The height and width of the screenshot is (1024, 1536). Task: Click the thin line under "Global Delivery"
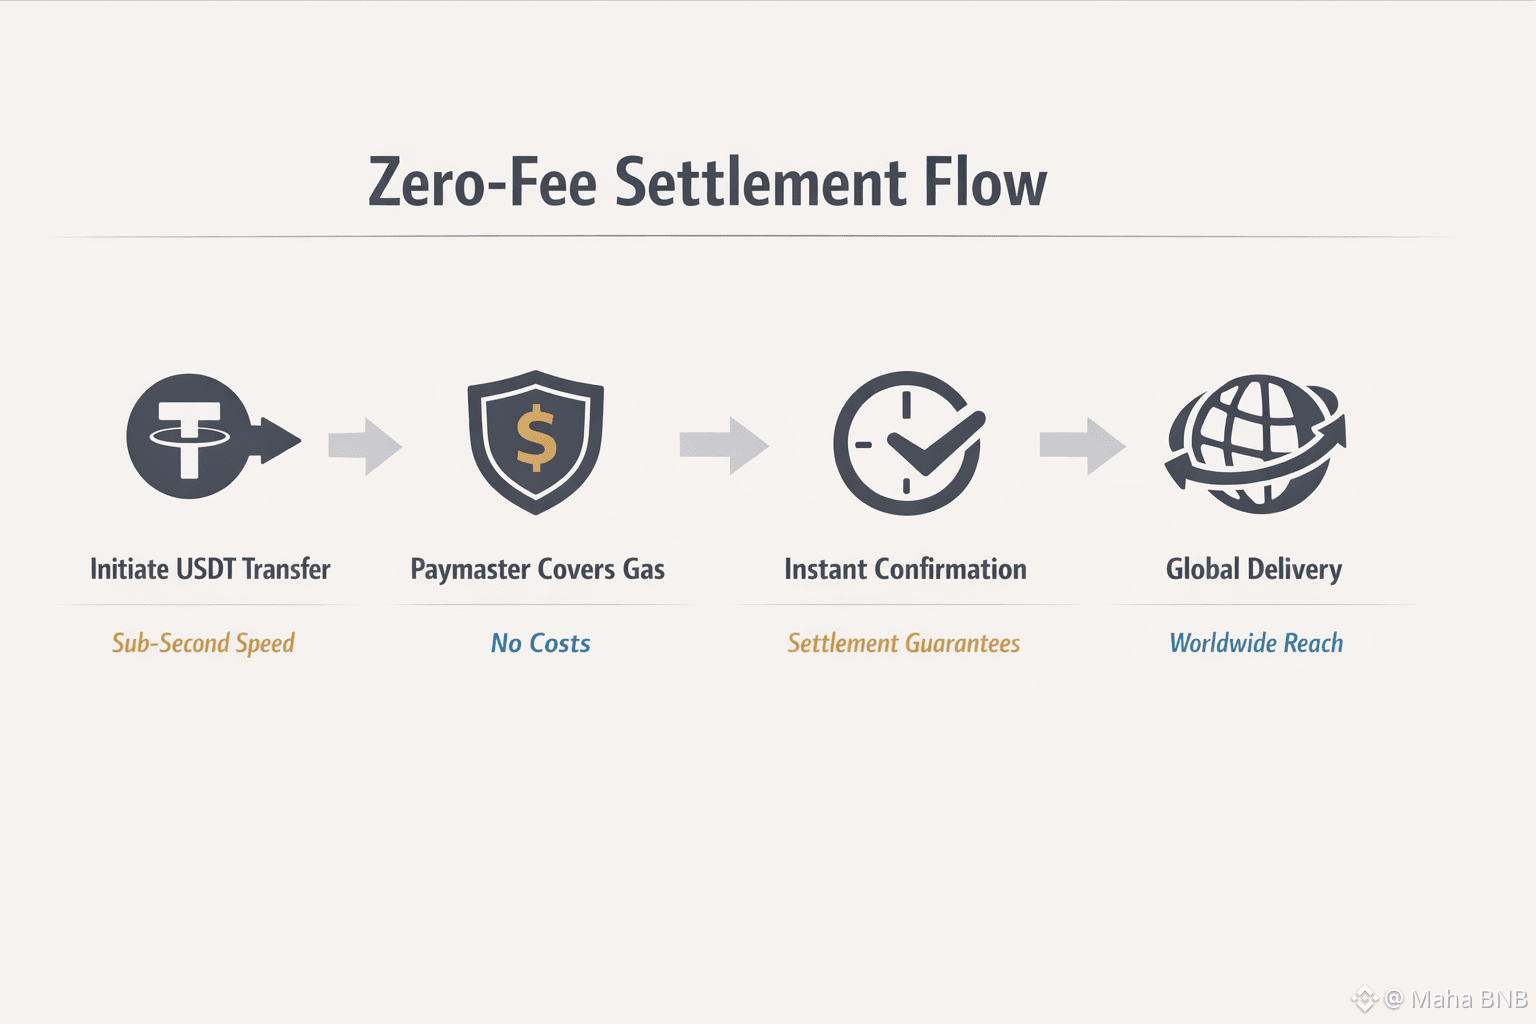point(1260,605)
